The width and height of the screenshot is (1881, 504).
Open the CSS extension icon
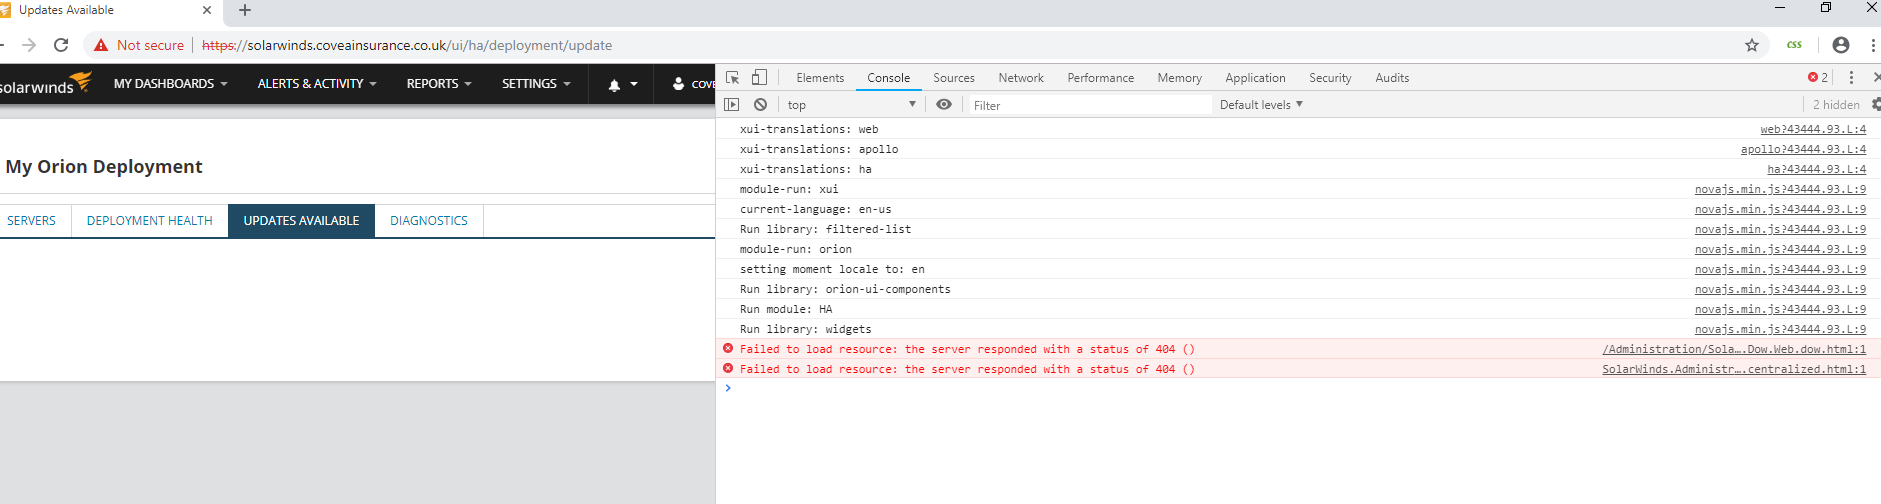point(1795,45)
